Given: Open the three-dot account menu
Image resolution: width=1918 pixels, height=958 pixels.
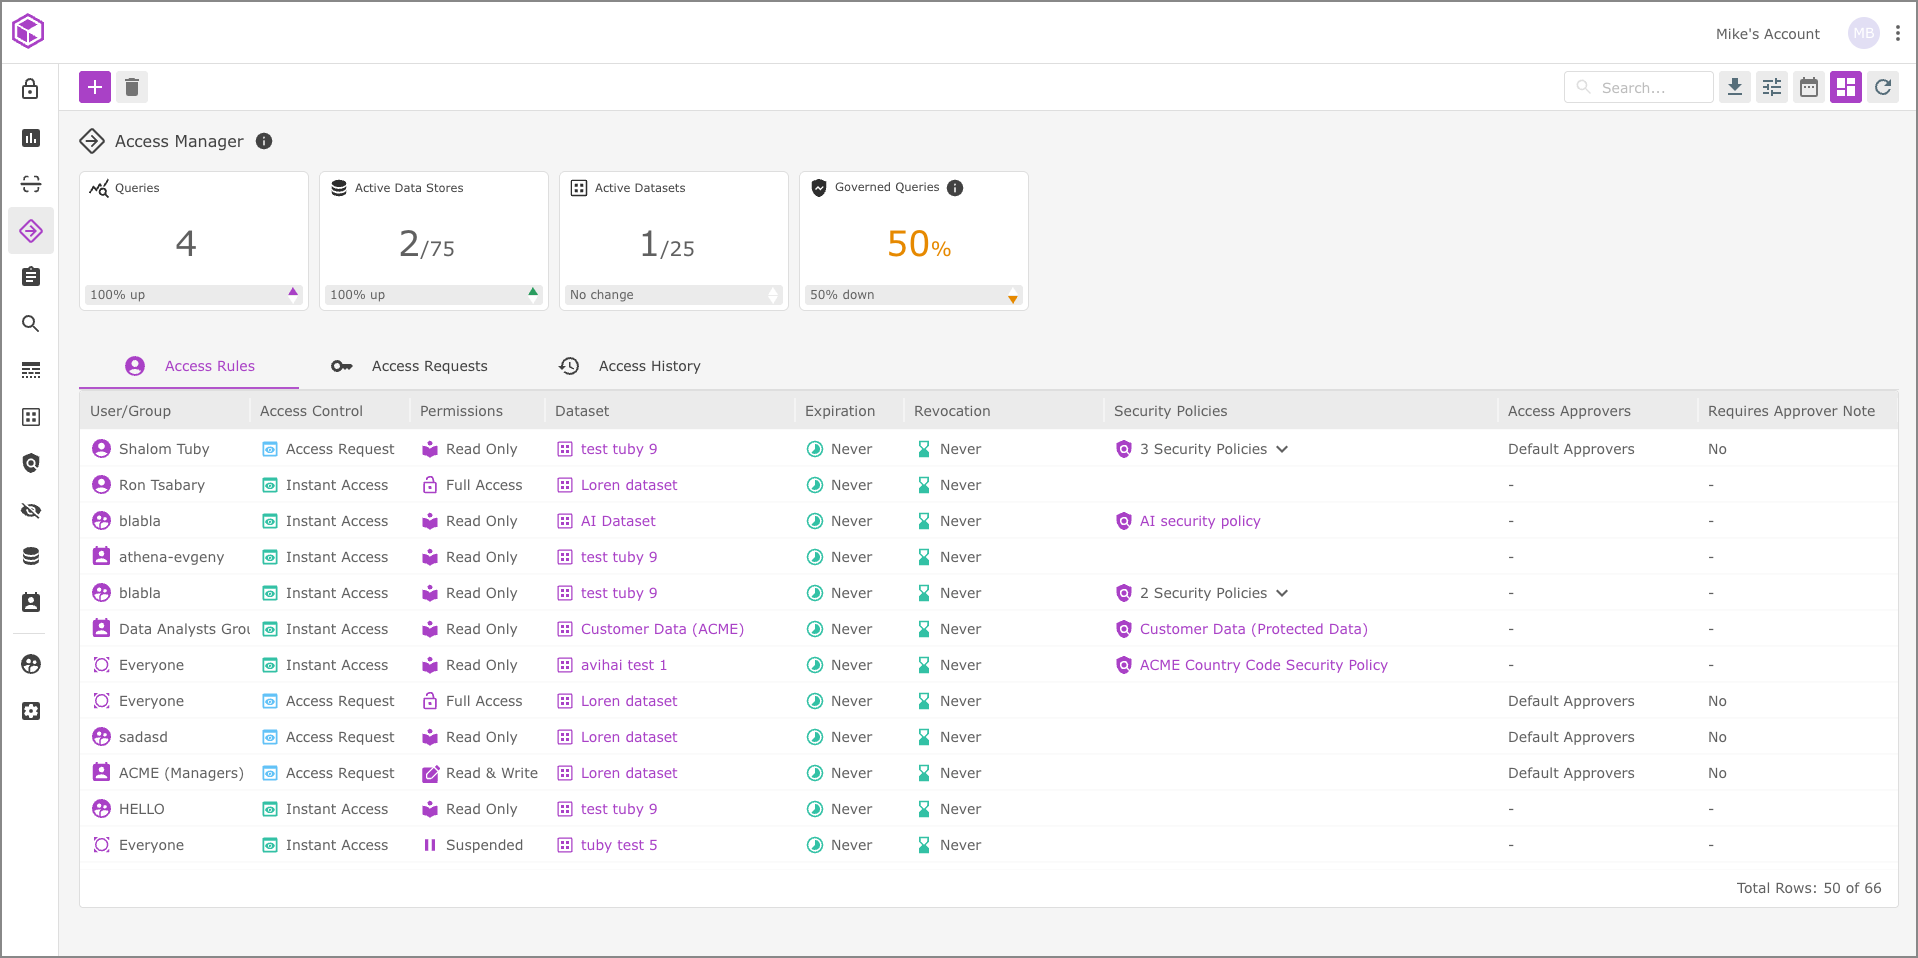Looking at the screenshot, I should [1898, 33].
